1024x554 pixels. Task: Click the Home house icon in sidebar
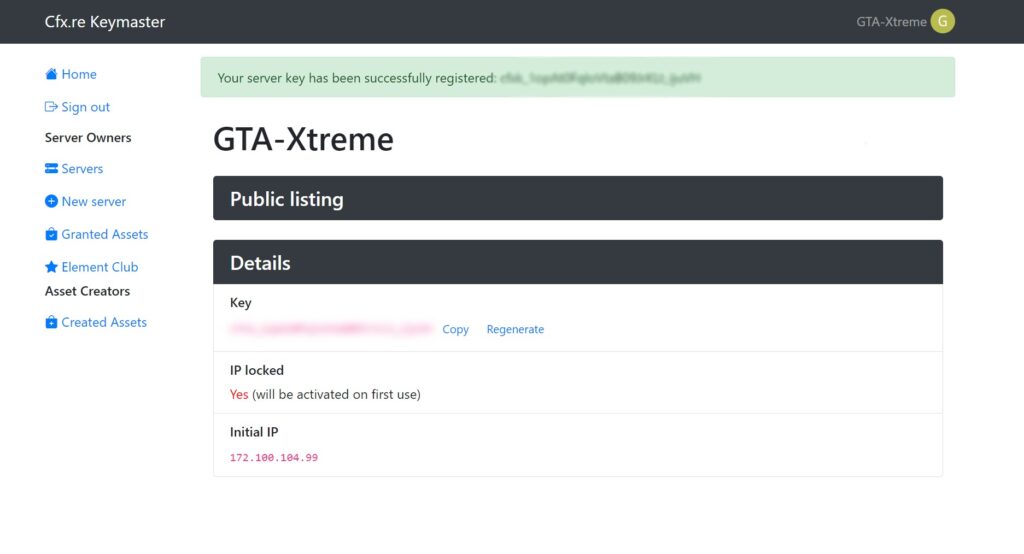(x=51, y=74)
